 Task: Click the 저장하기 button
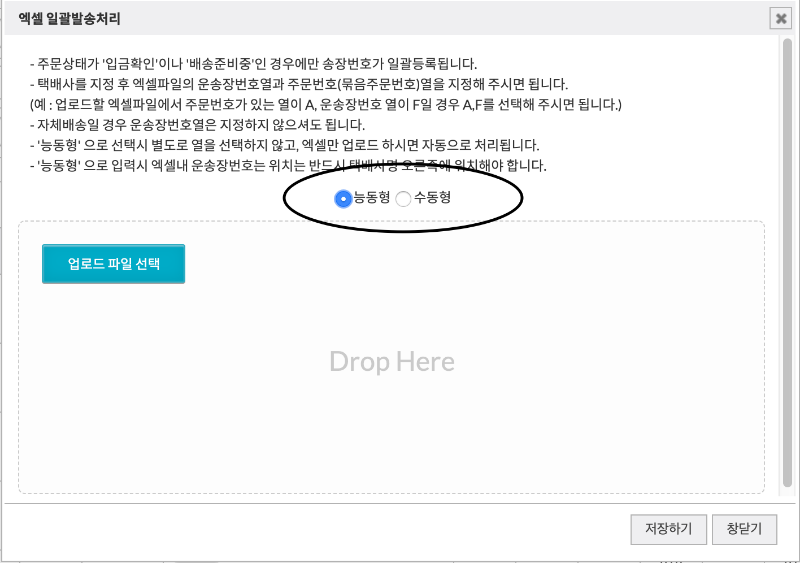[668, 529]
